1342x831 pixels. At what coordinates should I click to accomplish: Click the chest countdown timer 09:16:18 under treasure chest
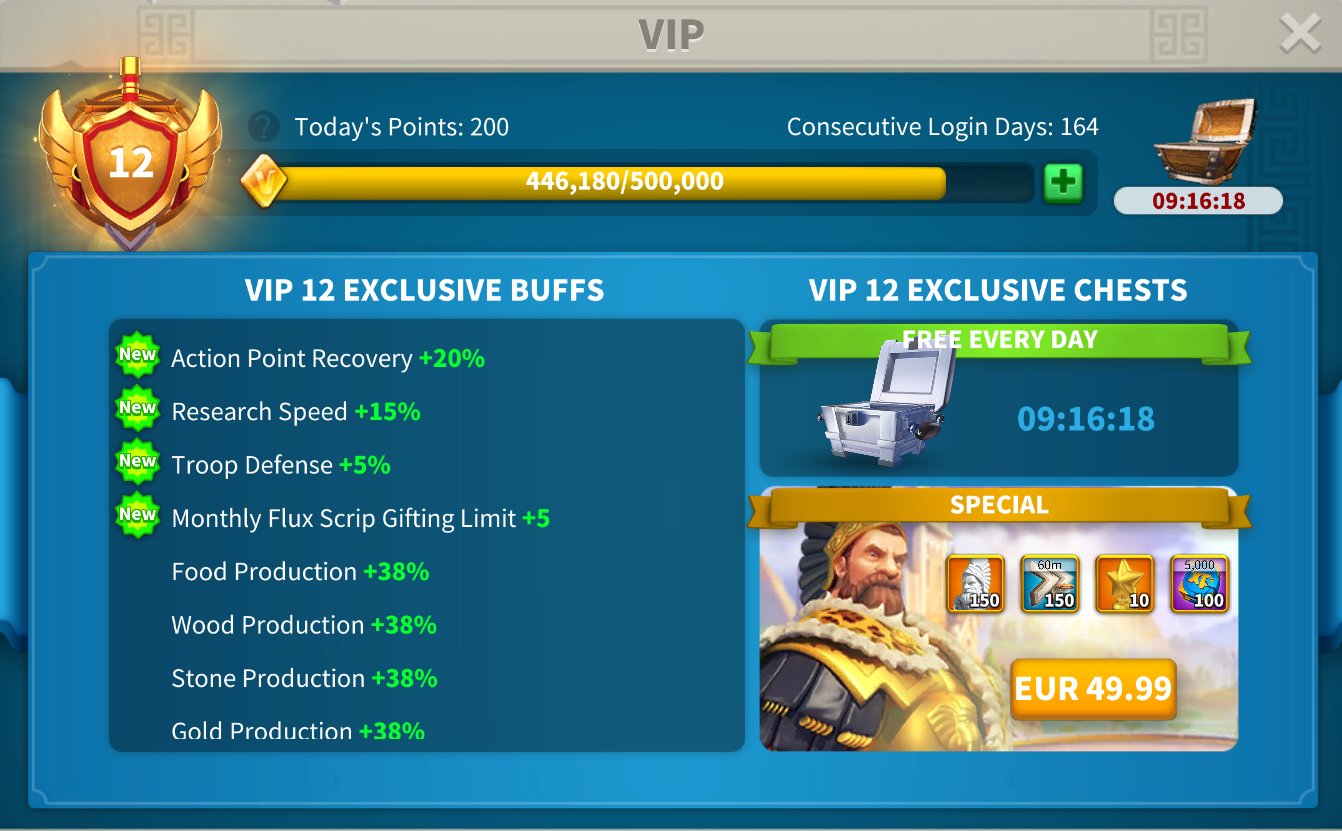tap(1198, 201)
